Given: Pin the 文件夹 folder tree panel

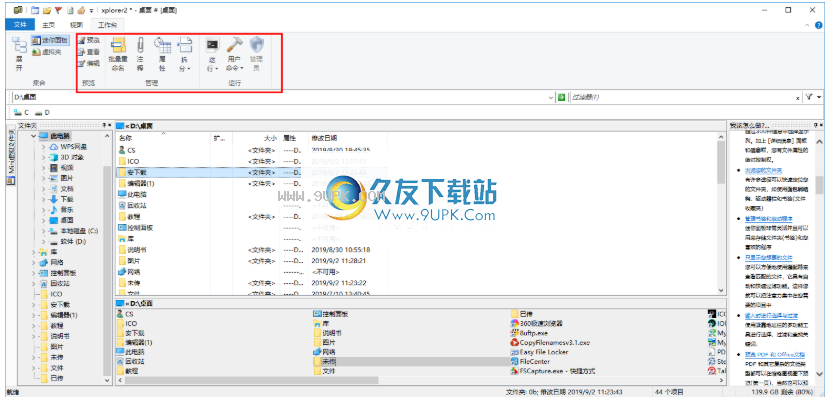Looking at the screenshot, I should click(104, 125).
